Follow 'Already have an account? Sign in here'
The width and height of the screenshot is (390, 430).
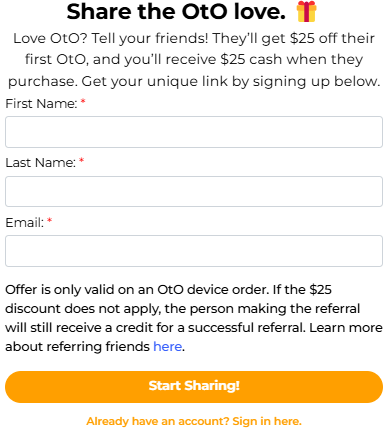(x=194, y=421)
